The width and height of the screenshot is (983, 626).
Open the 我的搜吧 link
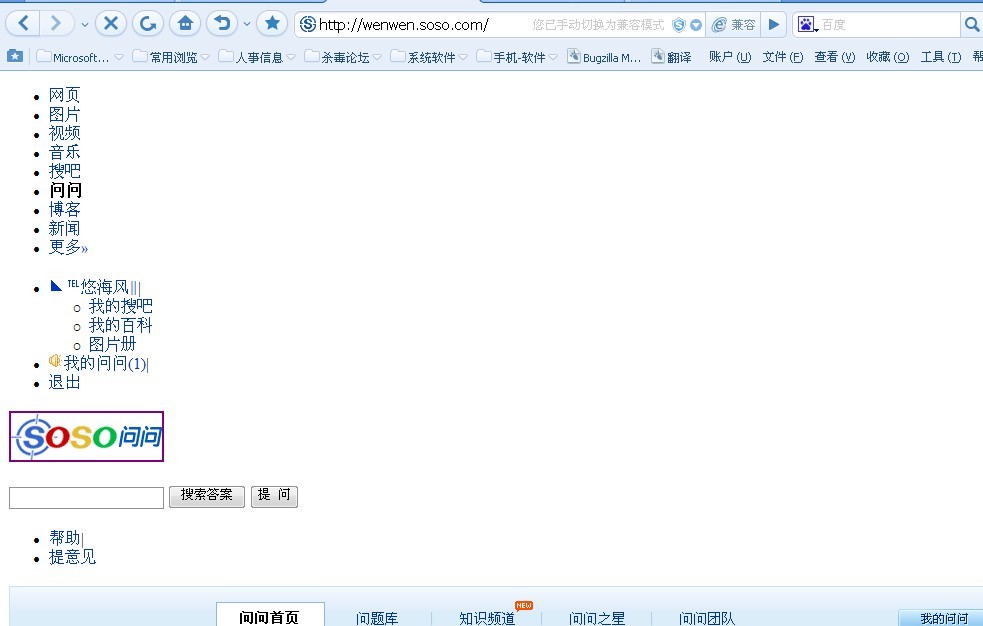[x=120, y=306]
